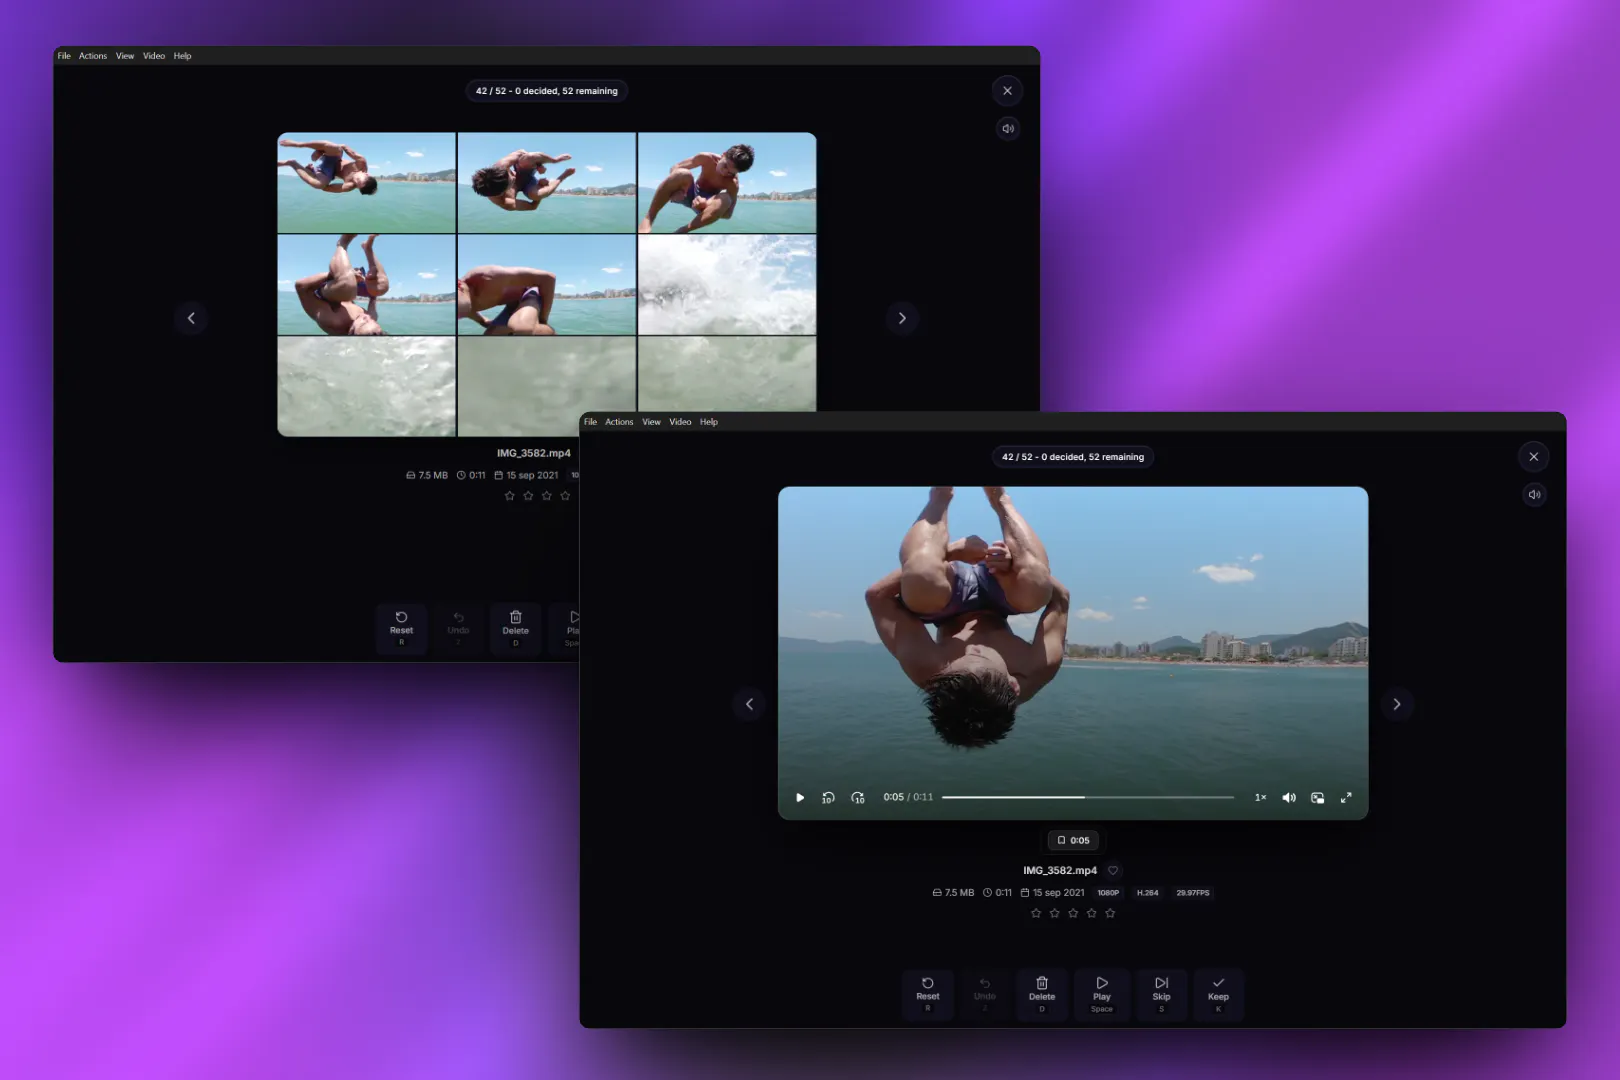Viewport: 1620px width, 1080px height.
Task: Enable picture-in-picture mode in the player
Action: point(1318,797)
